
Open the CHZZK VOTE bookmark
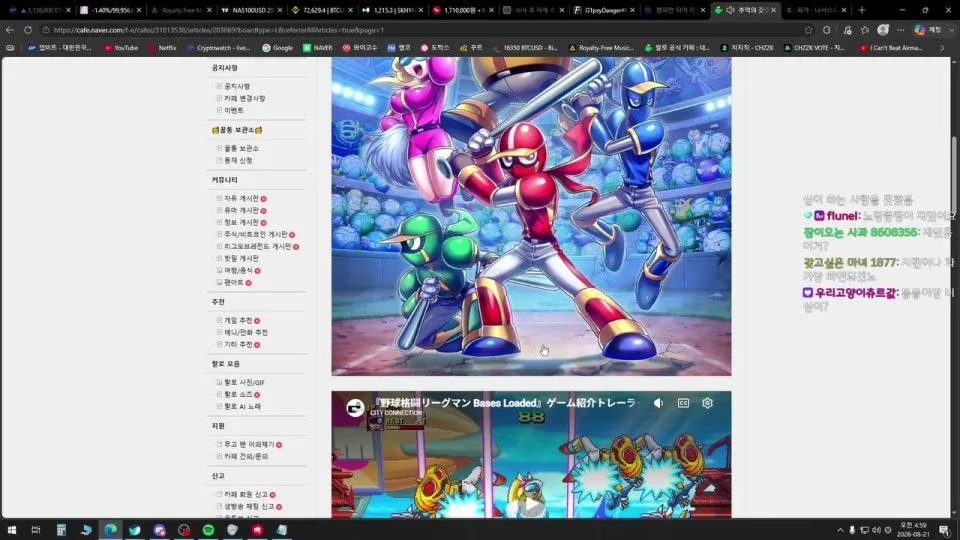(x=814, y=47)
